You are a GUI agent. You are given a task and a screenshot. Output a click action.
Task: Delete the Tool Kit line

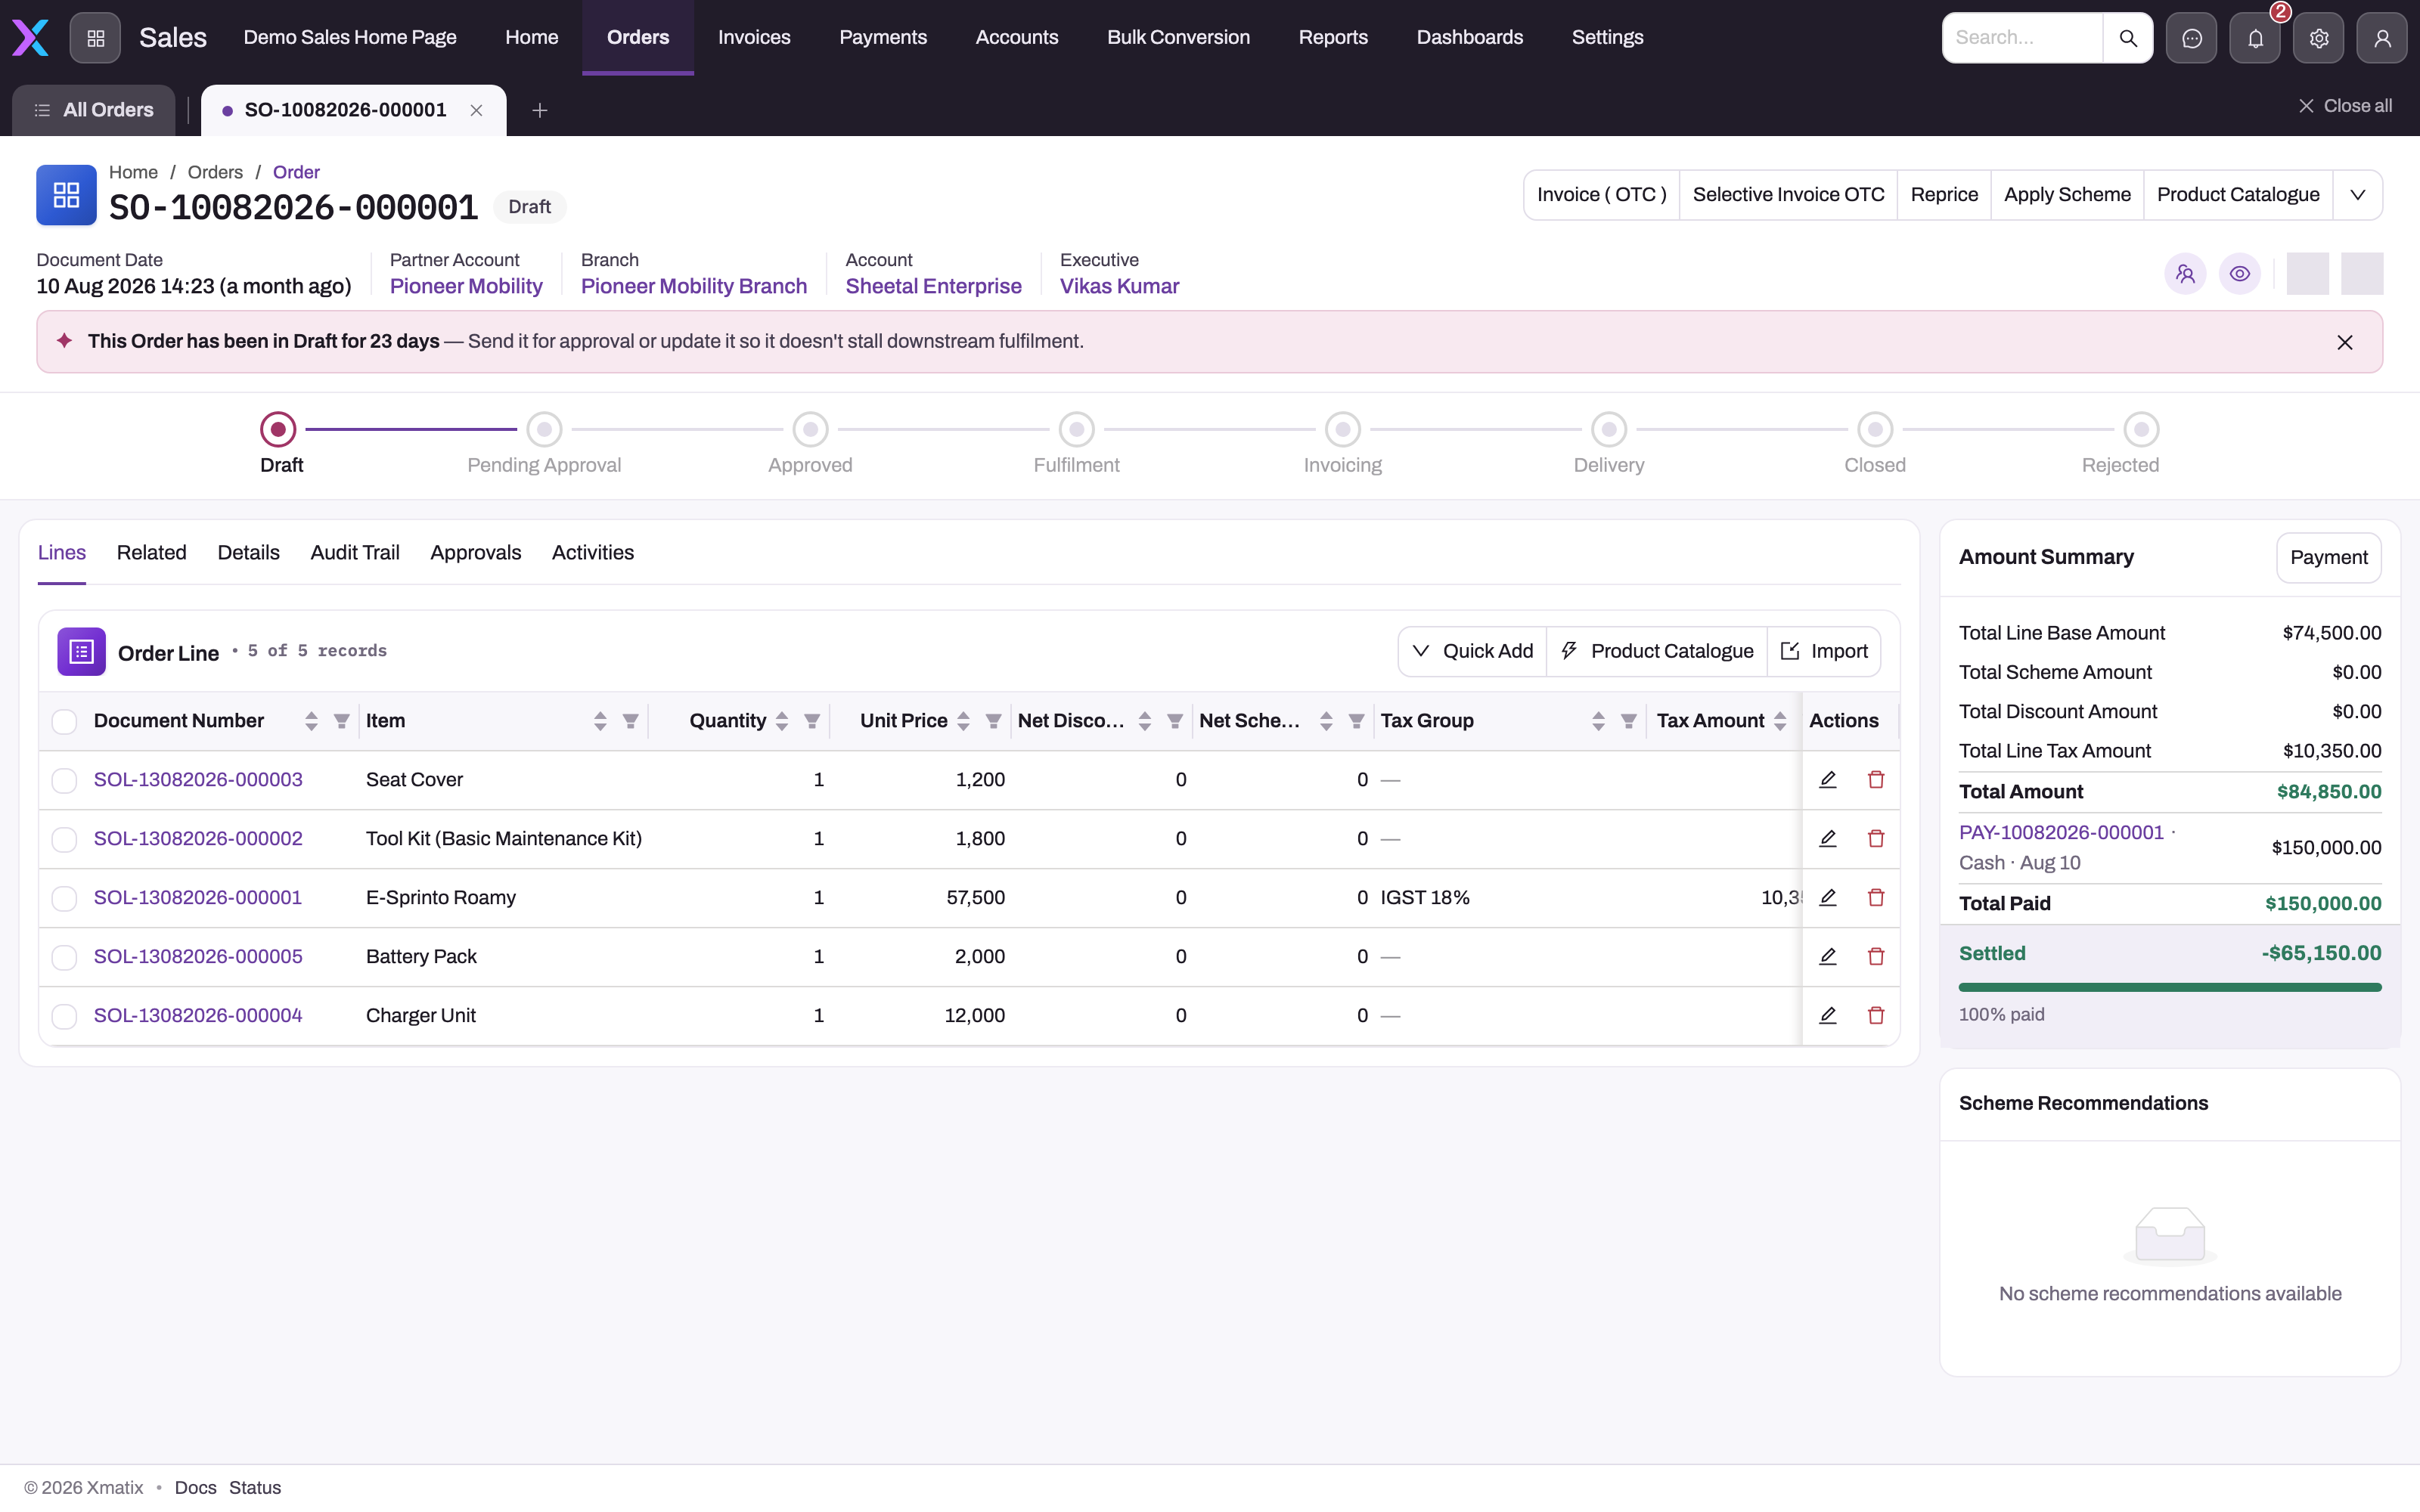coord(1875,839)
